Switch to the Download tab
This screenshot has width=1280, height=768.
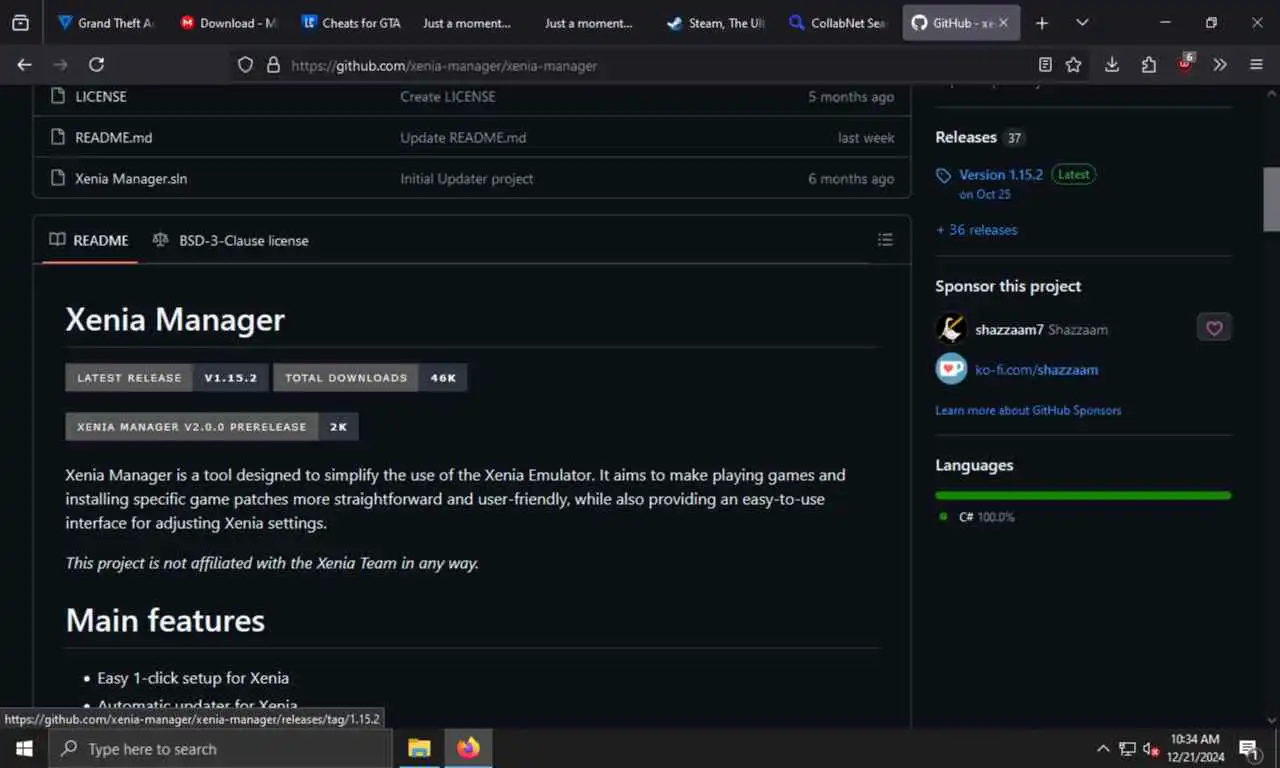(x=227, y=22)
